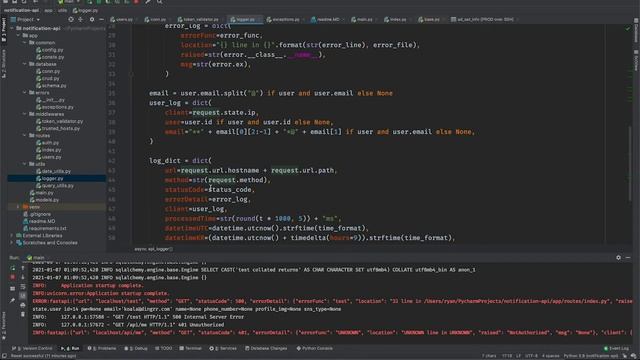
Task: Hide the Run panel with minus icon
Action: pos(628,258)
